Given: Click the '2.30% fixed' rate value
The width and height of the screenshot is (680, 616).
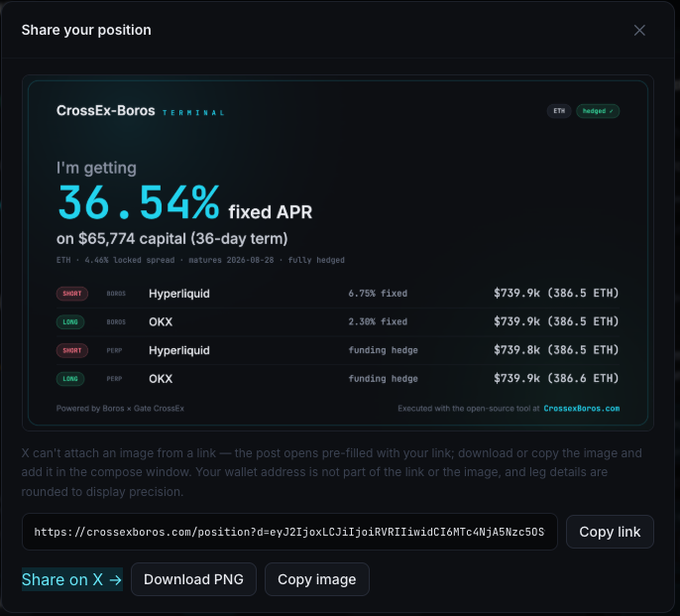Looking at the screenshot, I should point(378,321).
